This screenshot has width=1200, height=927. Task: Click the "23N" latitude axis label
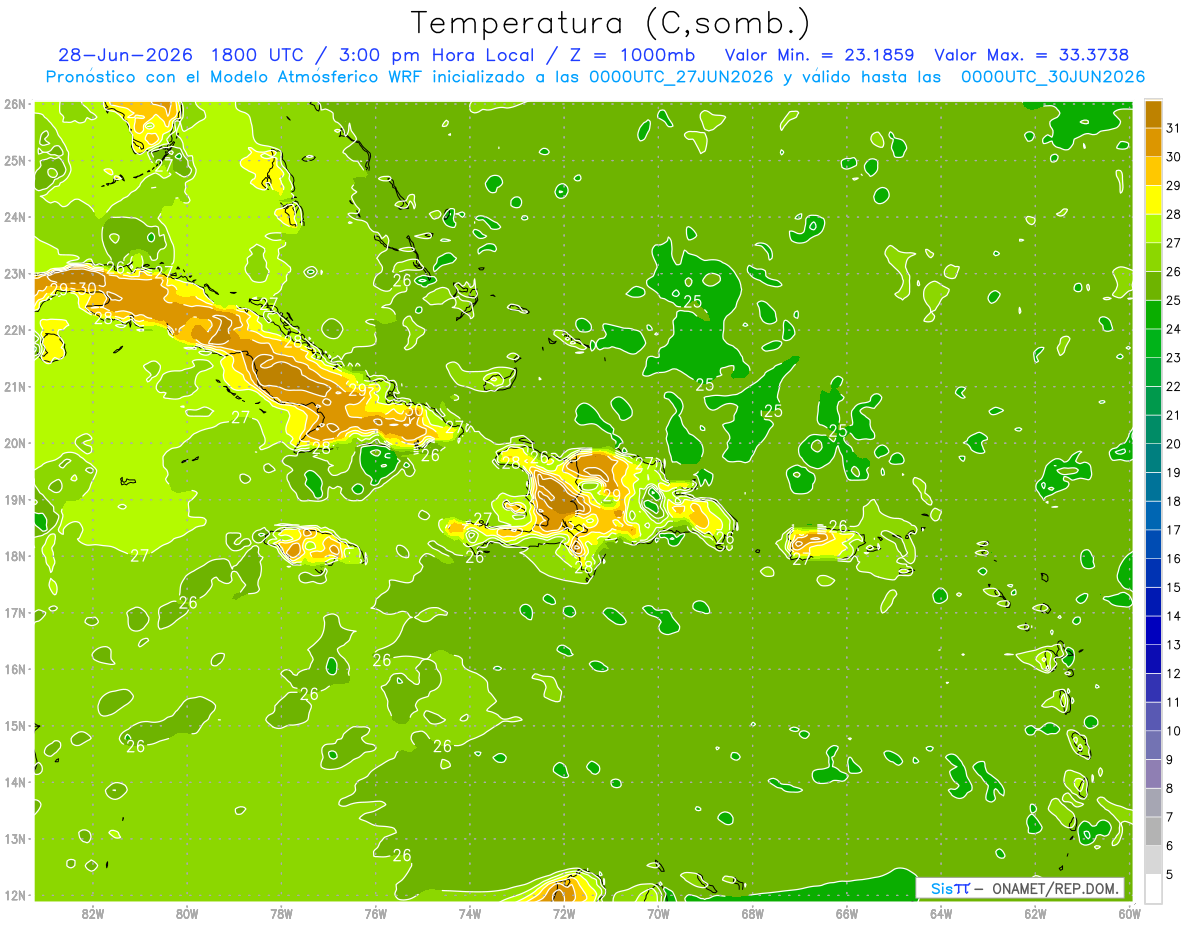(x=14, y=273)
